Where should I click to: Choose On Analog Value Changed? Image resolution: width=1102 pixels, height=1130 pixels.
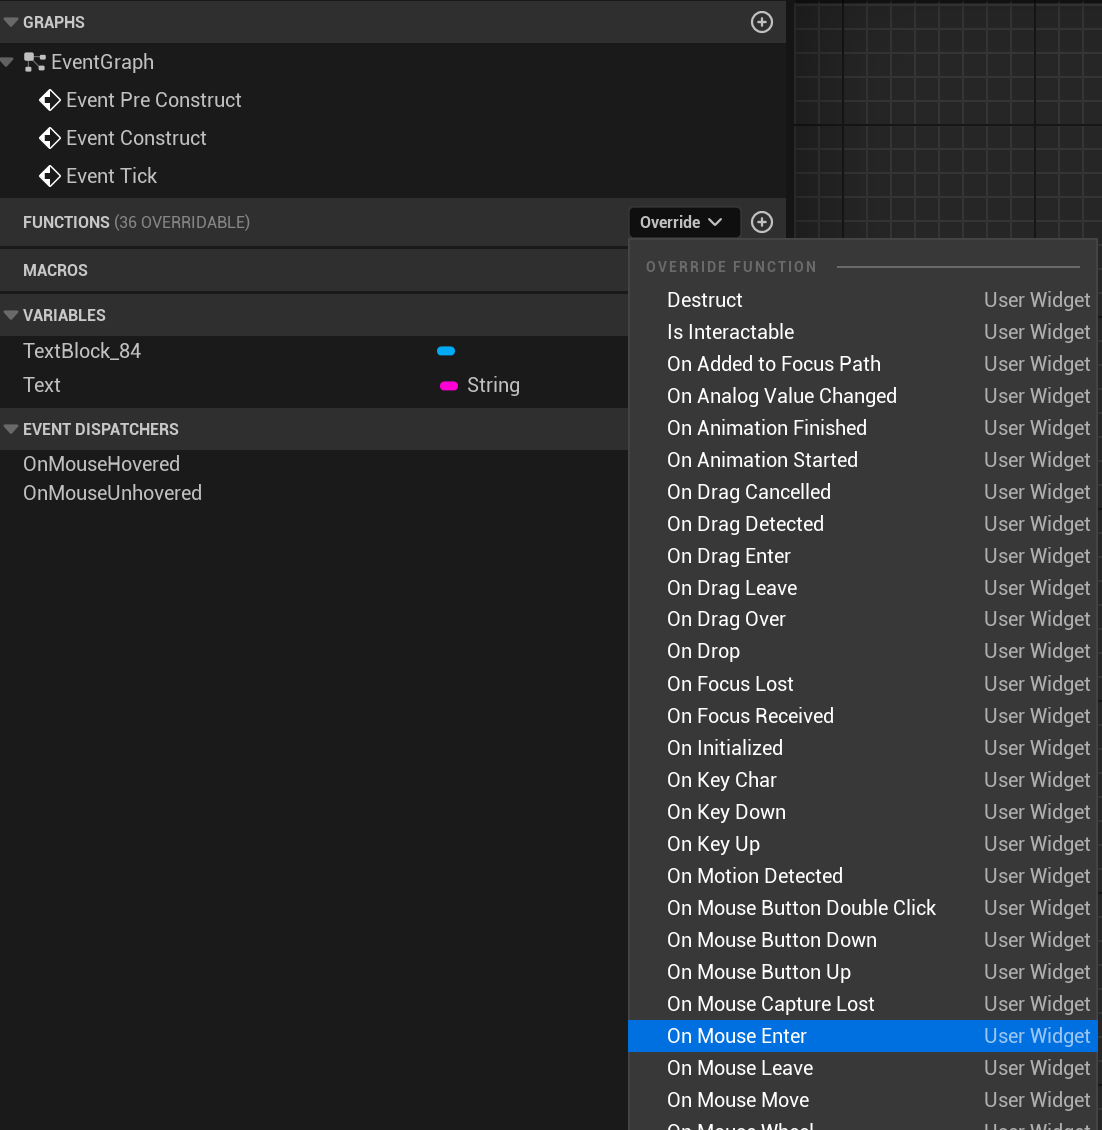(863, 396)
